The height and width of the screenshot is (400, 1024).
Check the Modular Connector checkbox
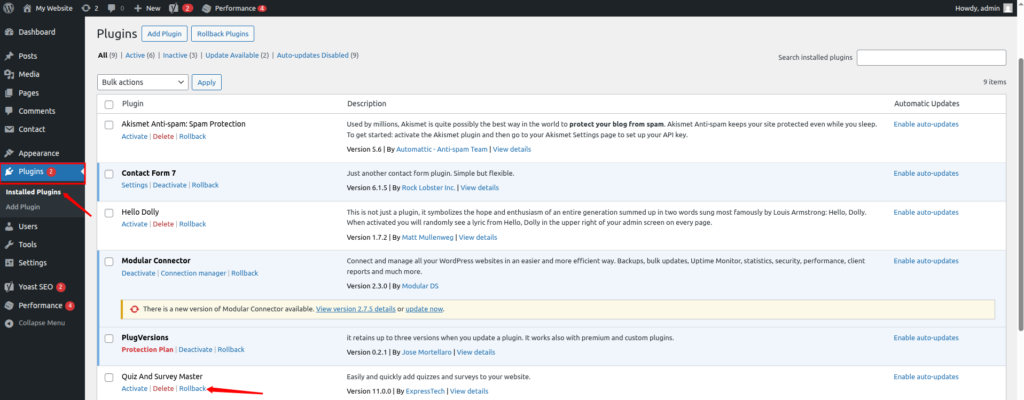point(109,261)
